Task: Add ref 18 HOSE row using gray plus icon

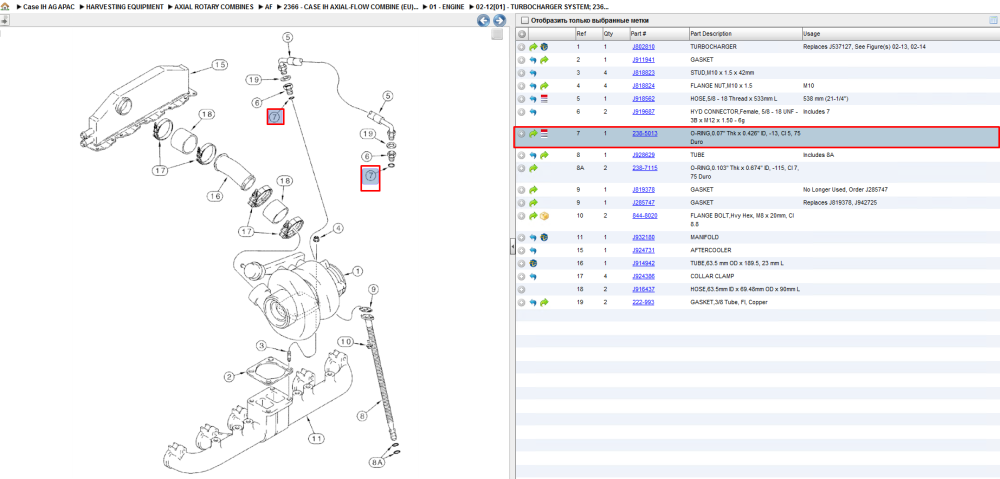Action: tap(522, 289)
